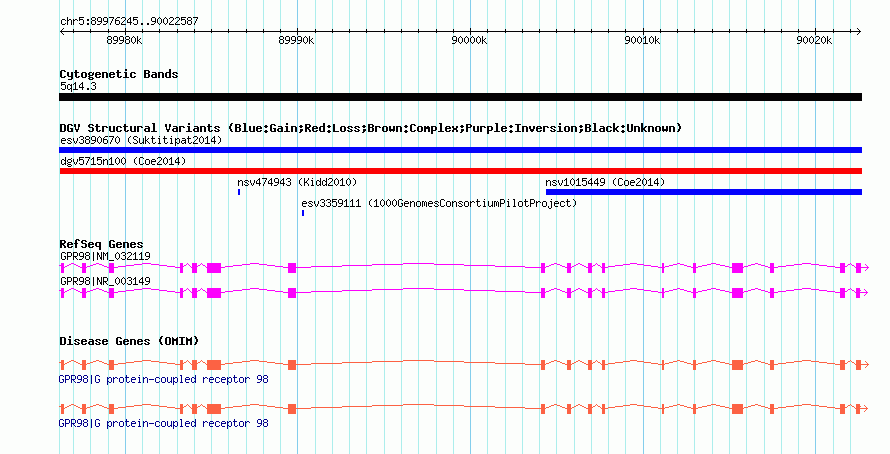This screenshot has height=454, width=890.
Task: Select the blue esv3890670 gain bar
Action: (x=460, y=150)
